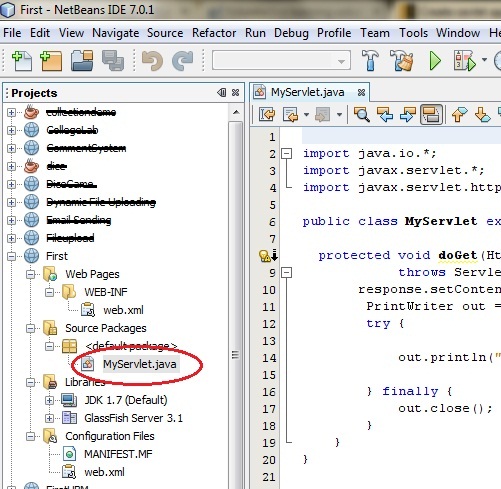Jump to Next Bookmark icon

(x=482, y=115)
